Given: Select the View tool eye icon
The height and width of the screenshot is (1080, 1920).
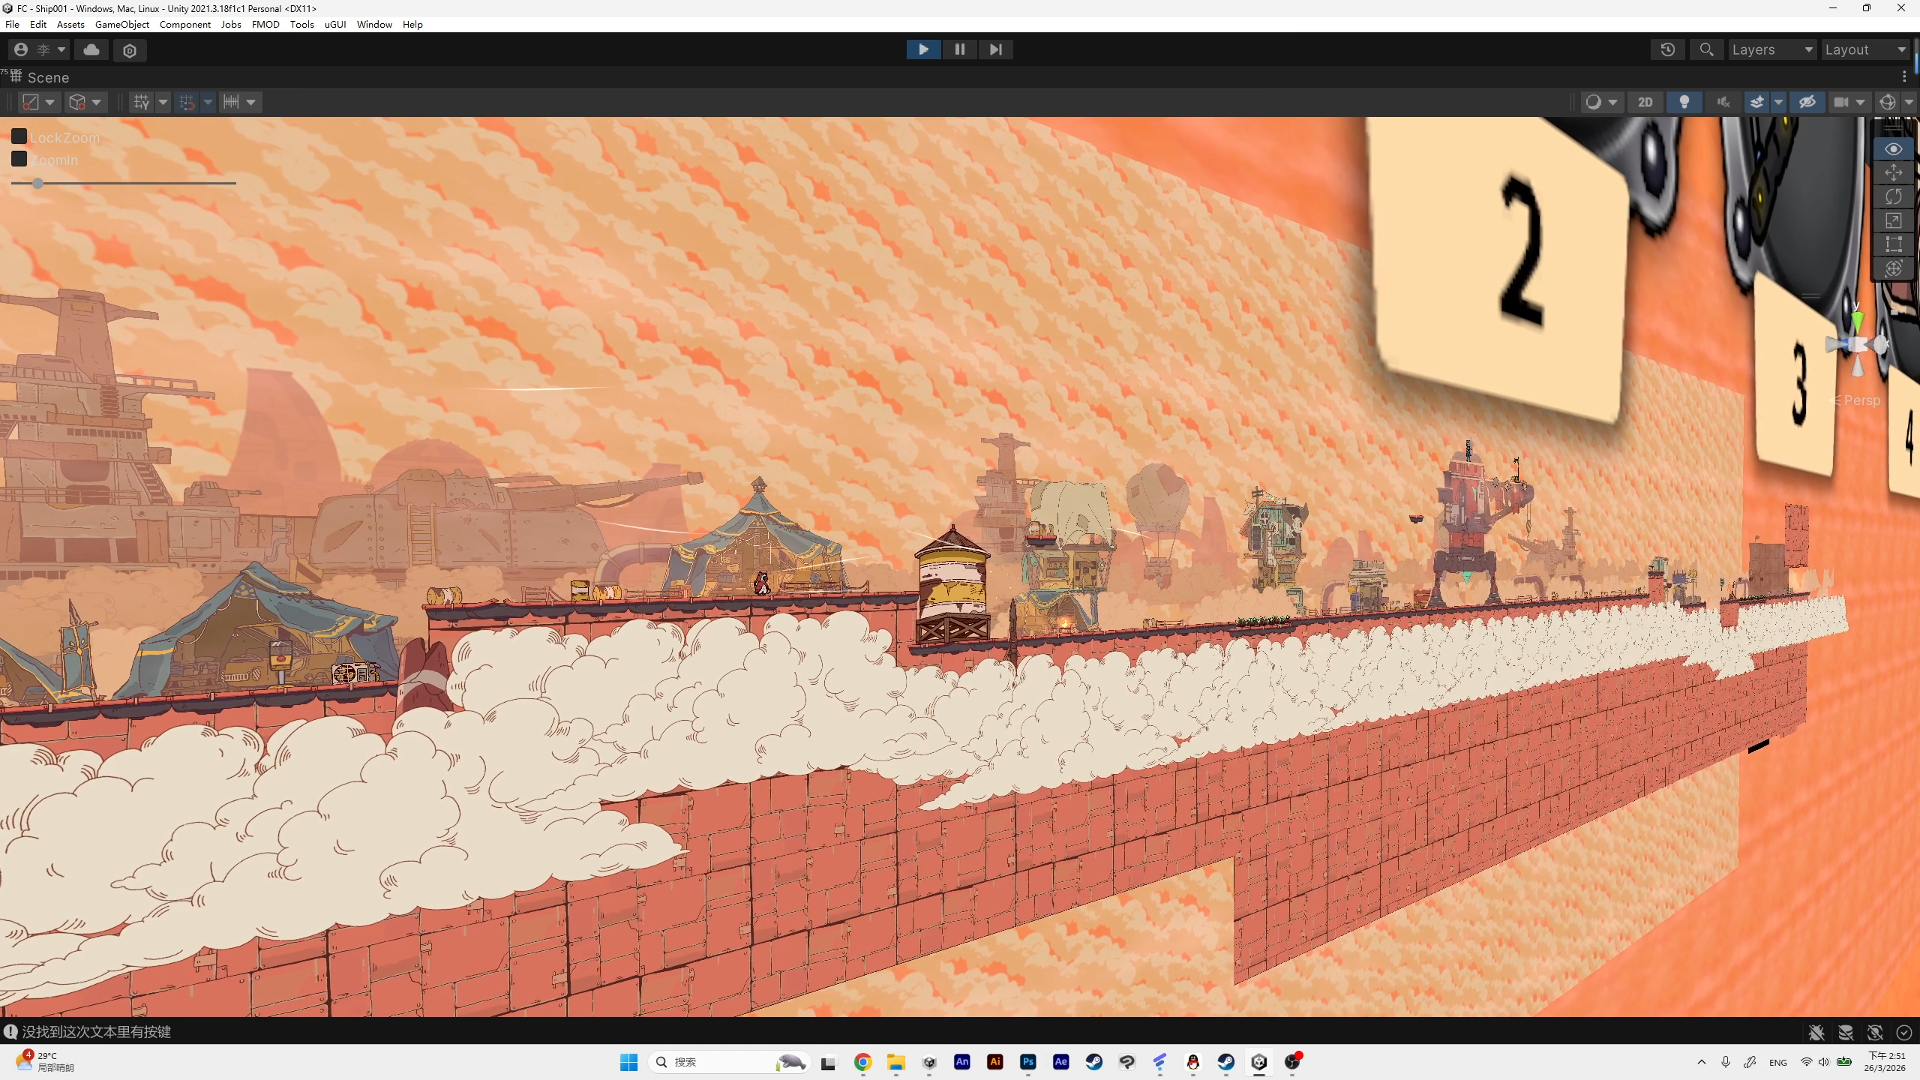Looking at the screenshot, I should click(1894, 149).
